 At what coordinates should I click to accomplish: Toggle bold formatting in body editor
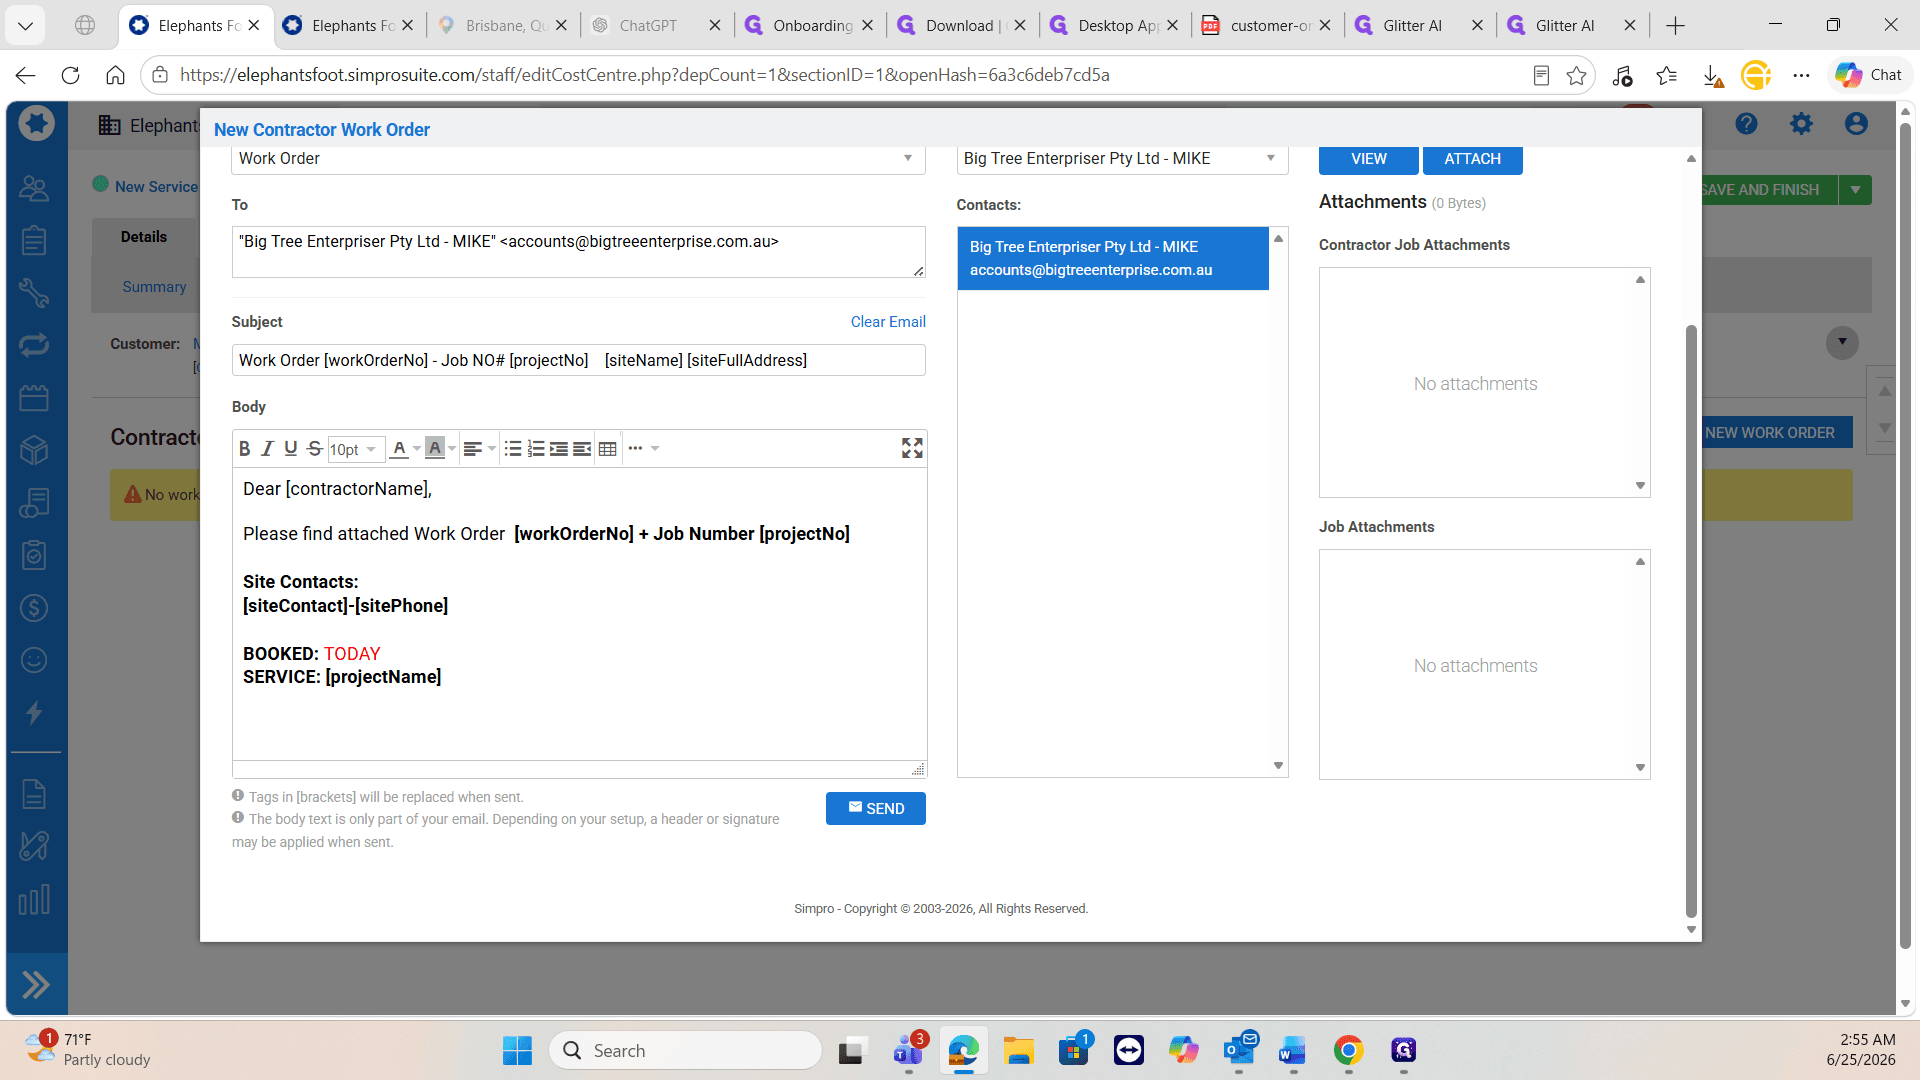[x=245, y=449]
